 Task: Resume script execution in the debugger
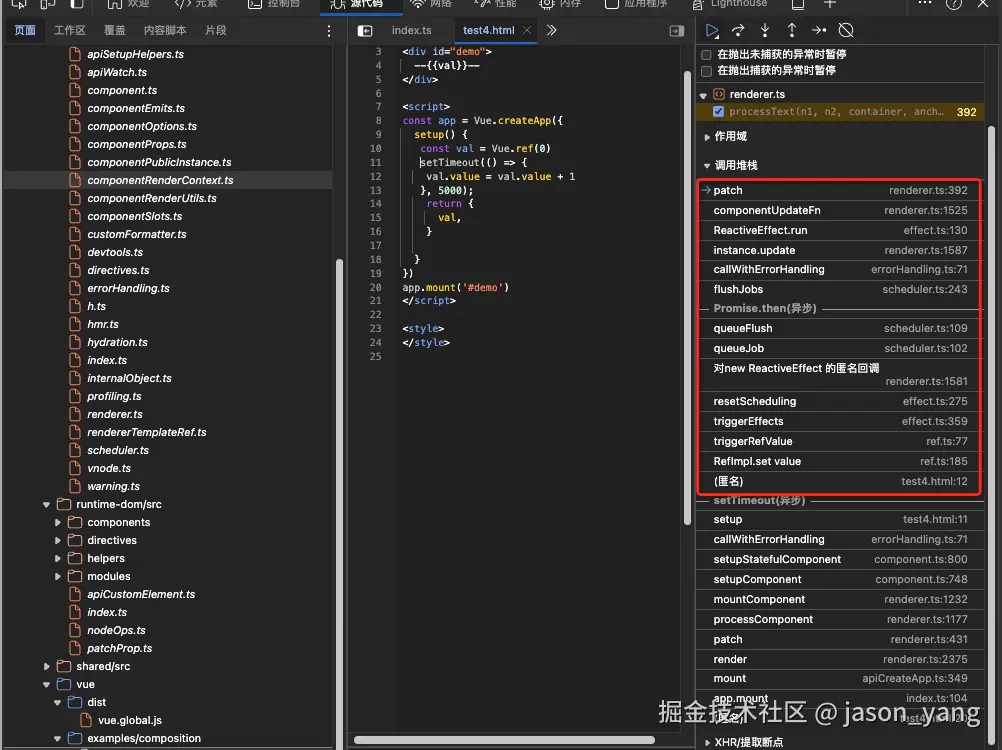[x=711, y=30]
